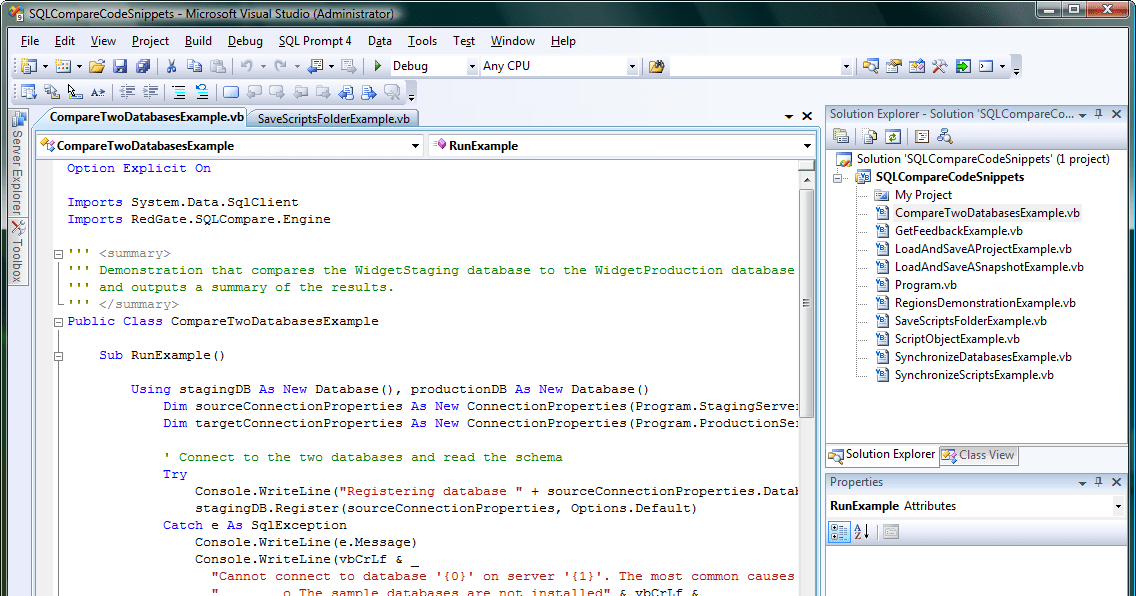Click the Cut icon on the toolbar
The height and width of the screenshot is (596, 1136).
tap(171, 66)
